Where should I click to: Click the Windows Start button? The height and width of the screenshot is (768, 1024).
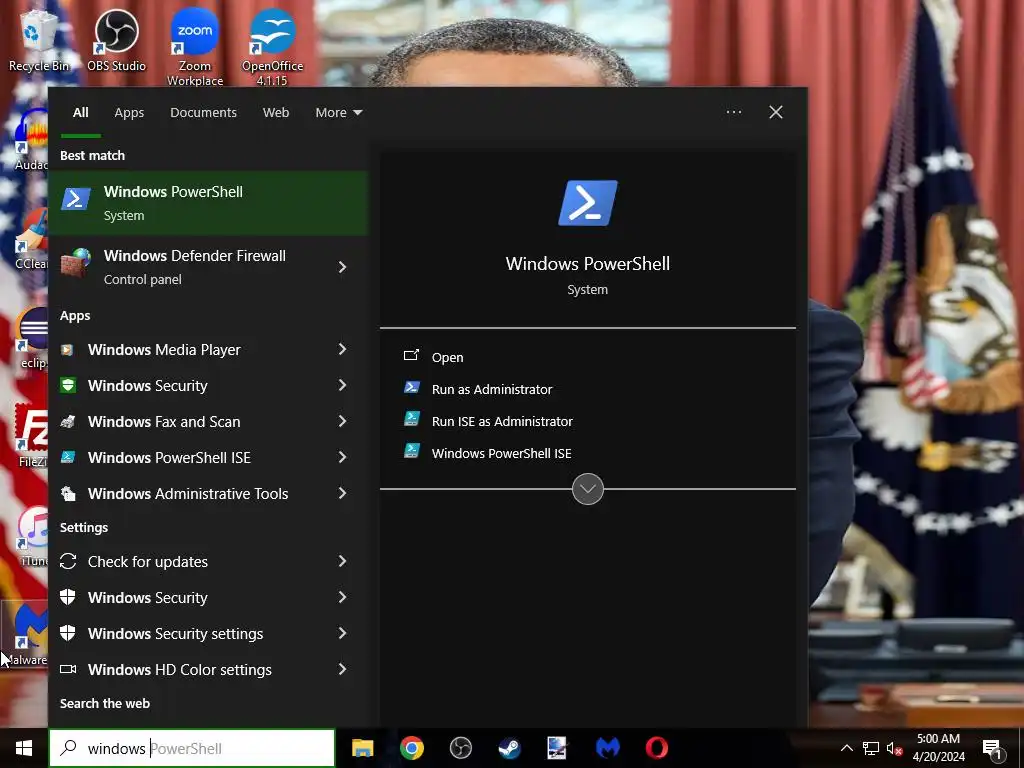click(x=24, y=748)
